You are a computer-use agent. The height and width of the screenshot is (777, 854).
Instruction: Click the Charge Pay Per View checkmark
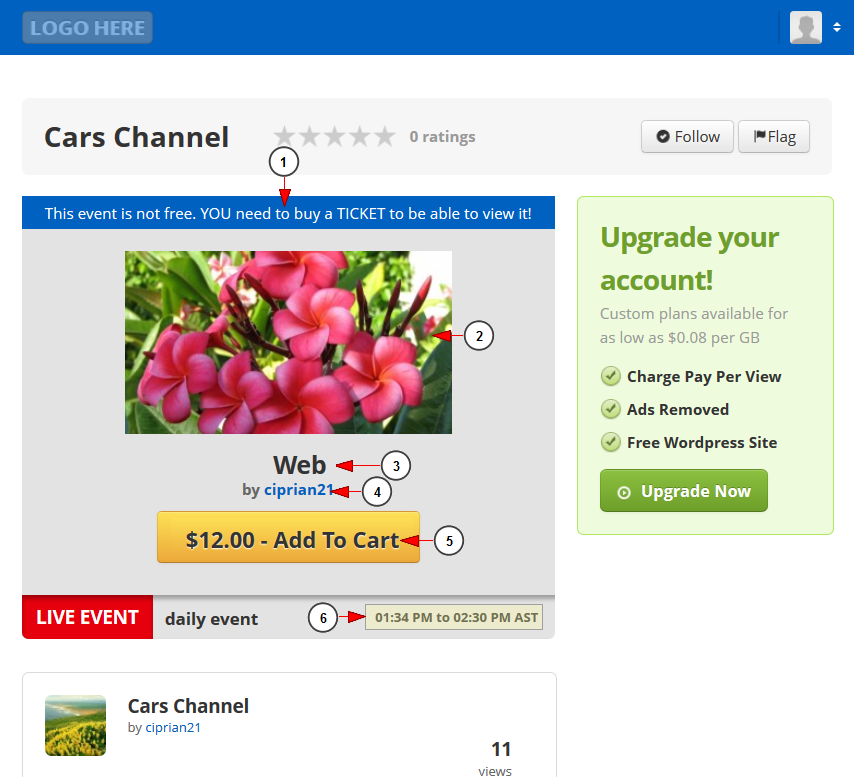[611, 376]
